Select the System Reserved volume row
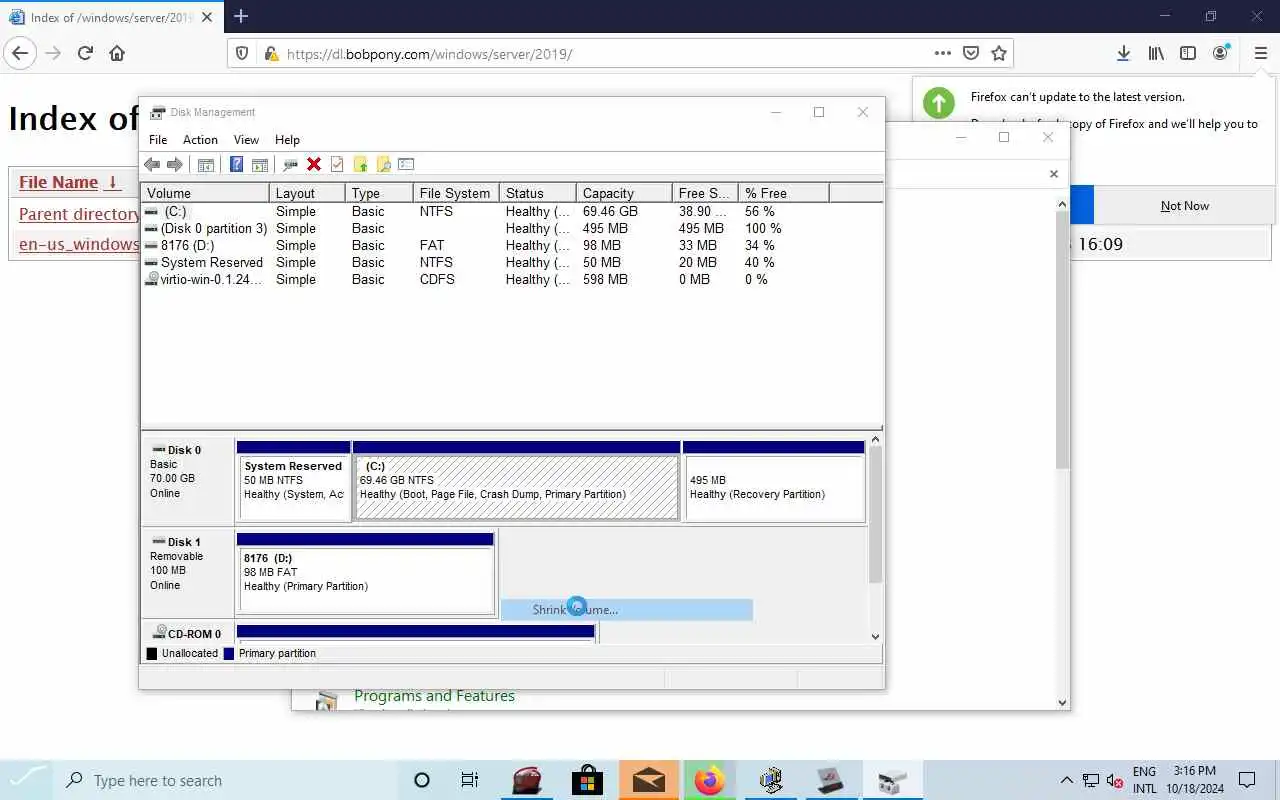Image resolution: width=1280 pixels, height=800 pixels. pos(513,262)
